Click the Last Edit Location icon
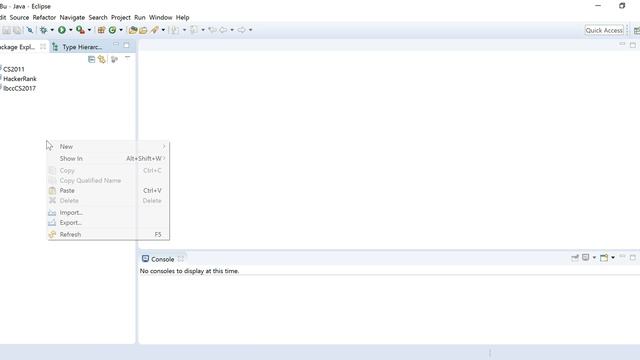The image size is (640, 360). (x=212, y=30)
